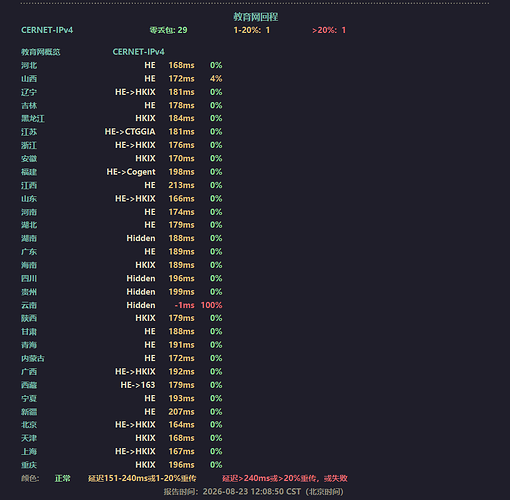Select the 零丢包: 29 summary
Screen dimensions: 510x500
pyautogui.click(x=168, y=30)
